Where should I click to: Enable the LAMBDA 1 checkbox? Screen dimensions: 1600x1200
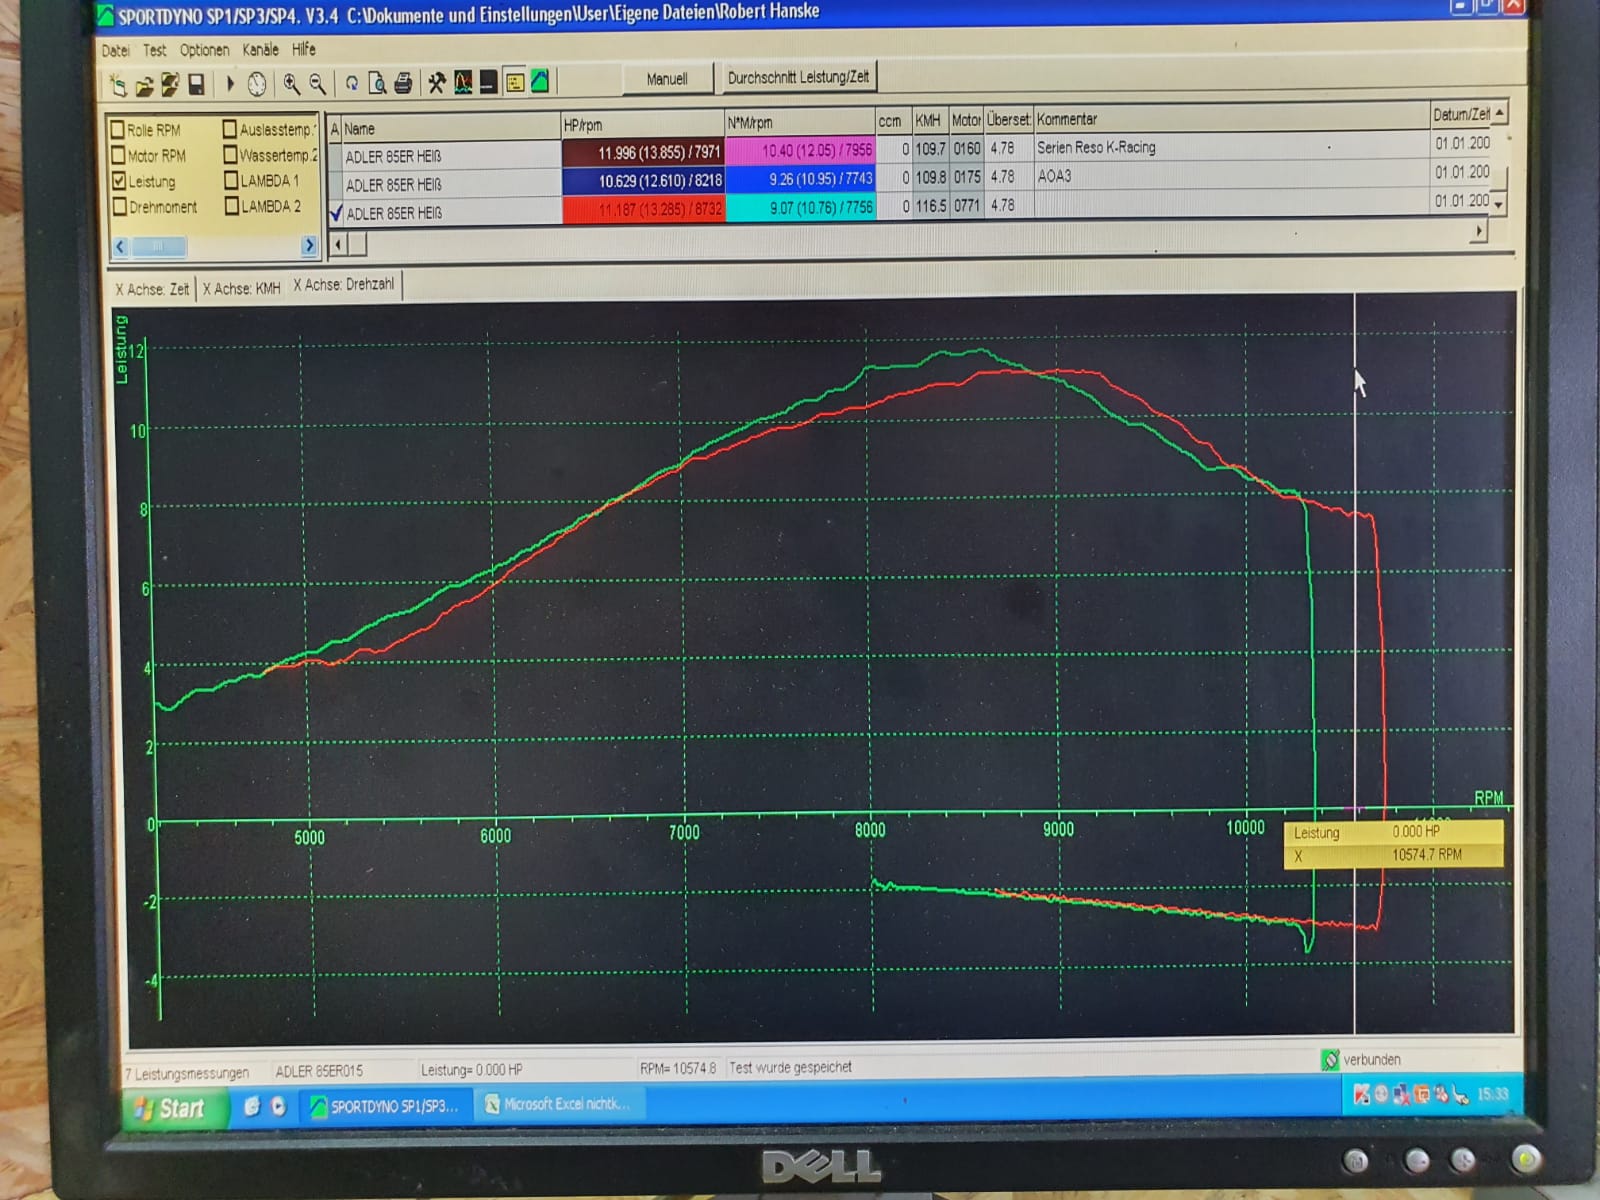231,181
